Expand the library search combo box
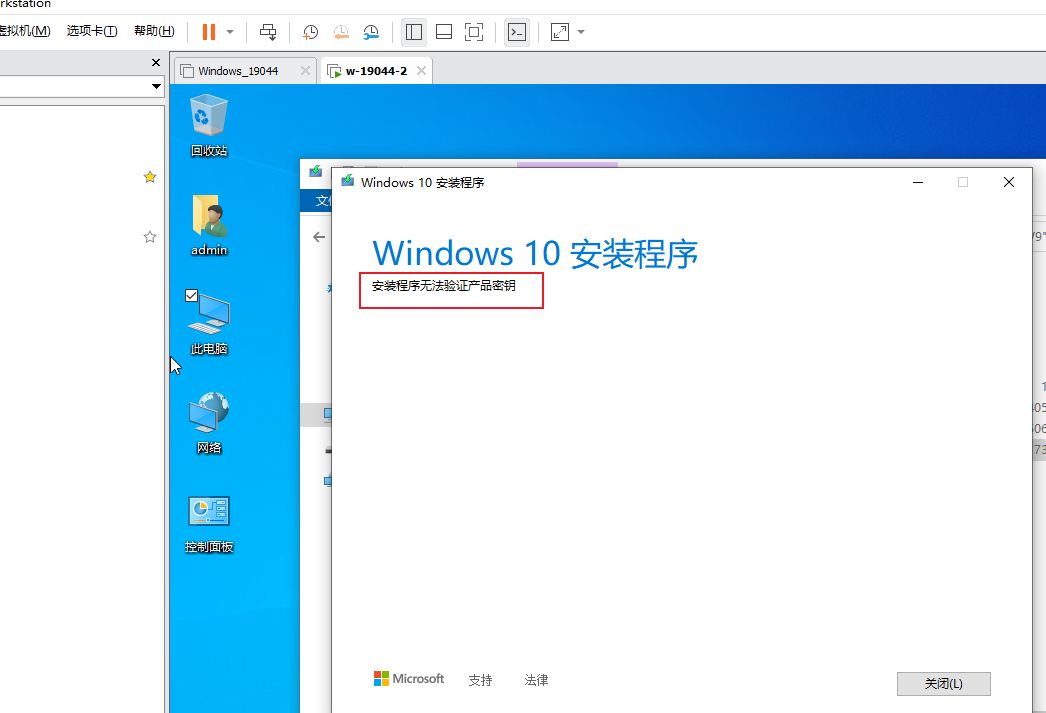 [156, 86]
